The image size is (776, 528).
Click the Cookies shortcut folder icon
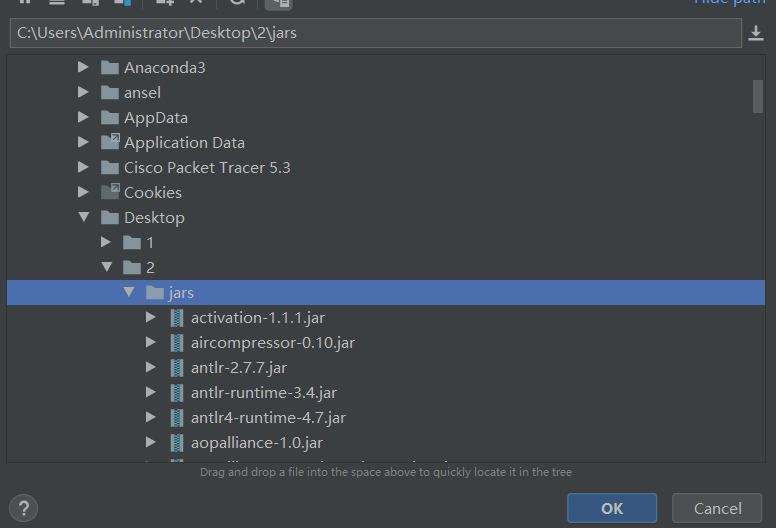[109, 192]
